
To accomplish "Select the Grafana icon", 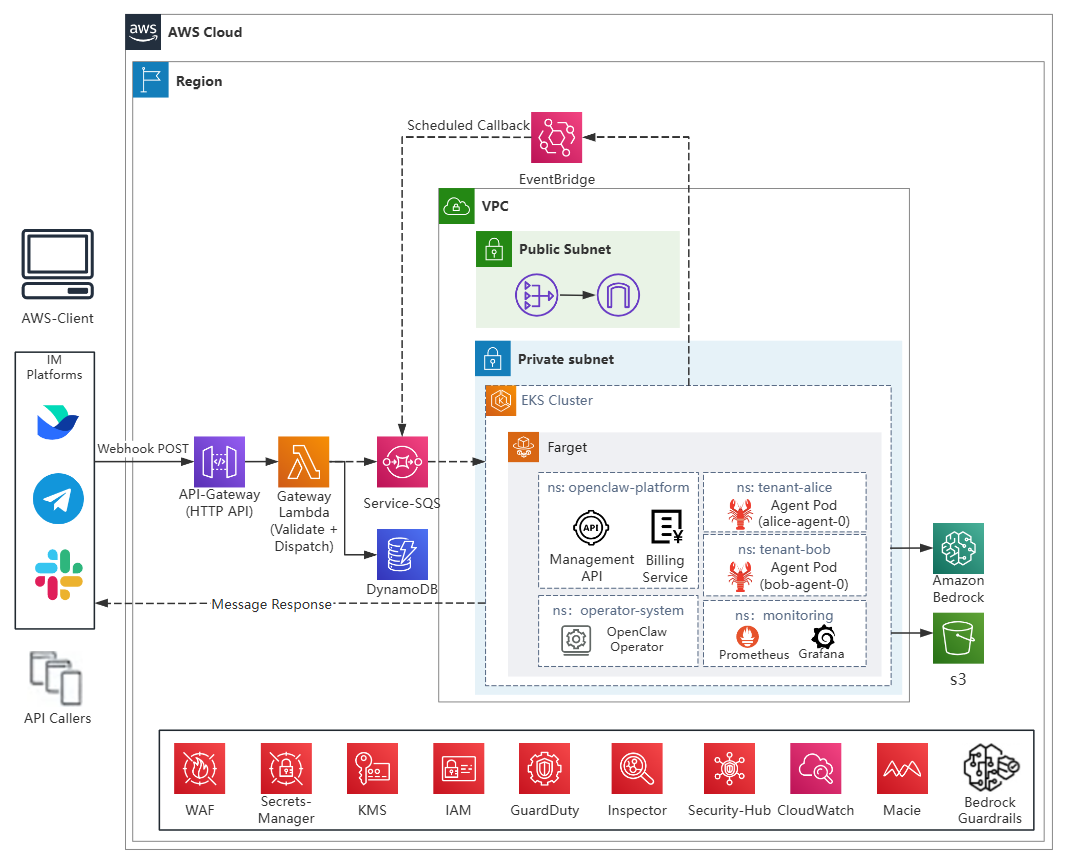I will point(823,636).
